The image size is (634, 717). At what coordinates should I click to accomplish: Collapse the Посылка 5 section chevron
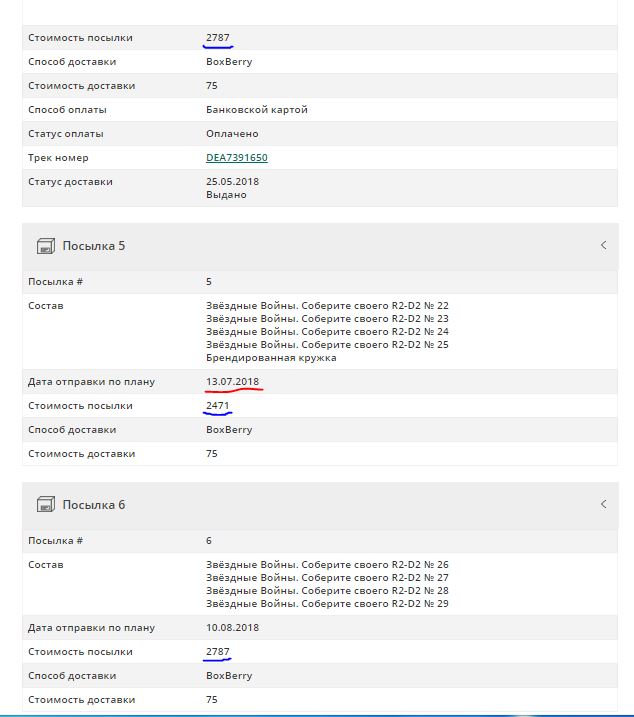[x=603, y=246]
